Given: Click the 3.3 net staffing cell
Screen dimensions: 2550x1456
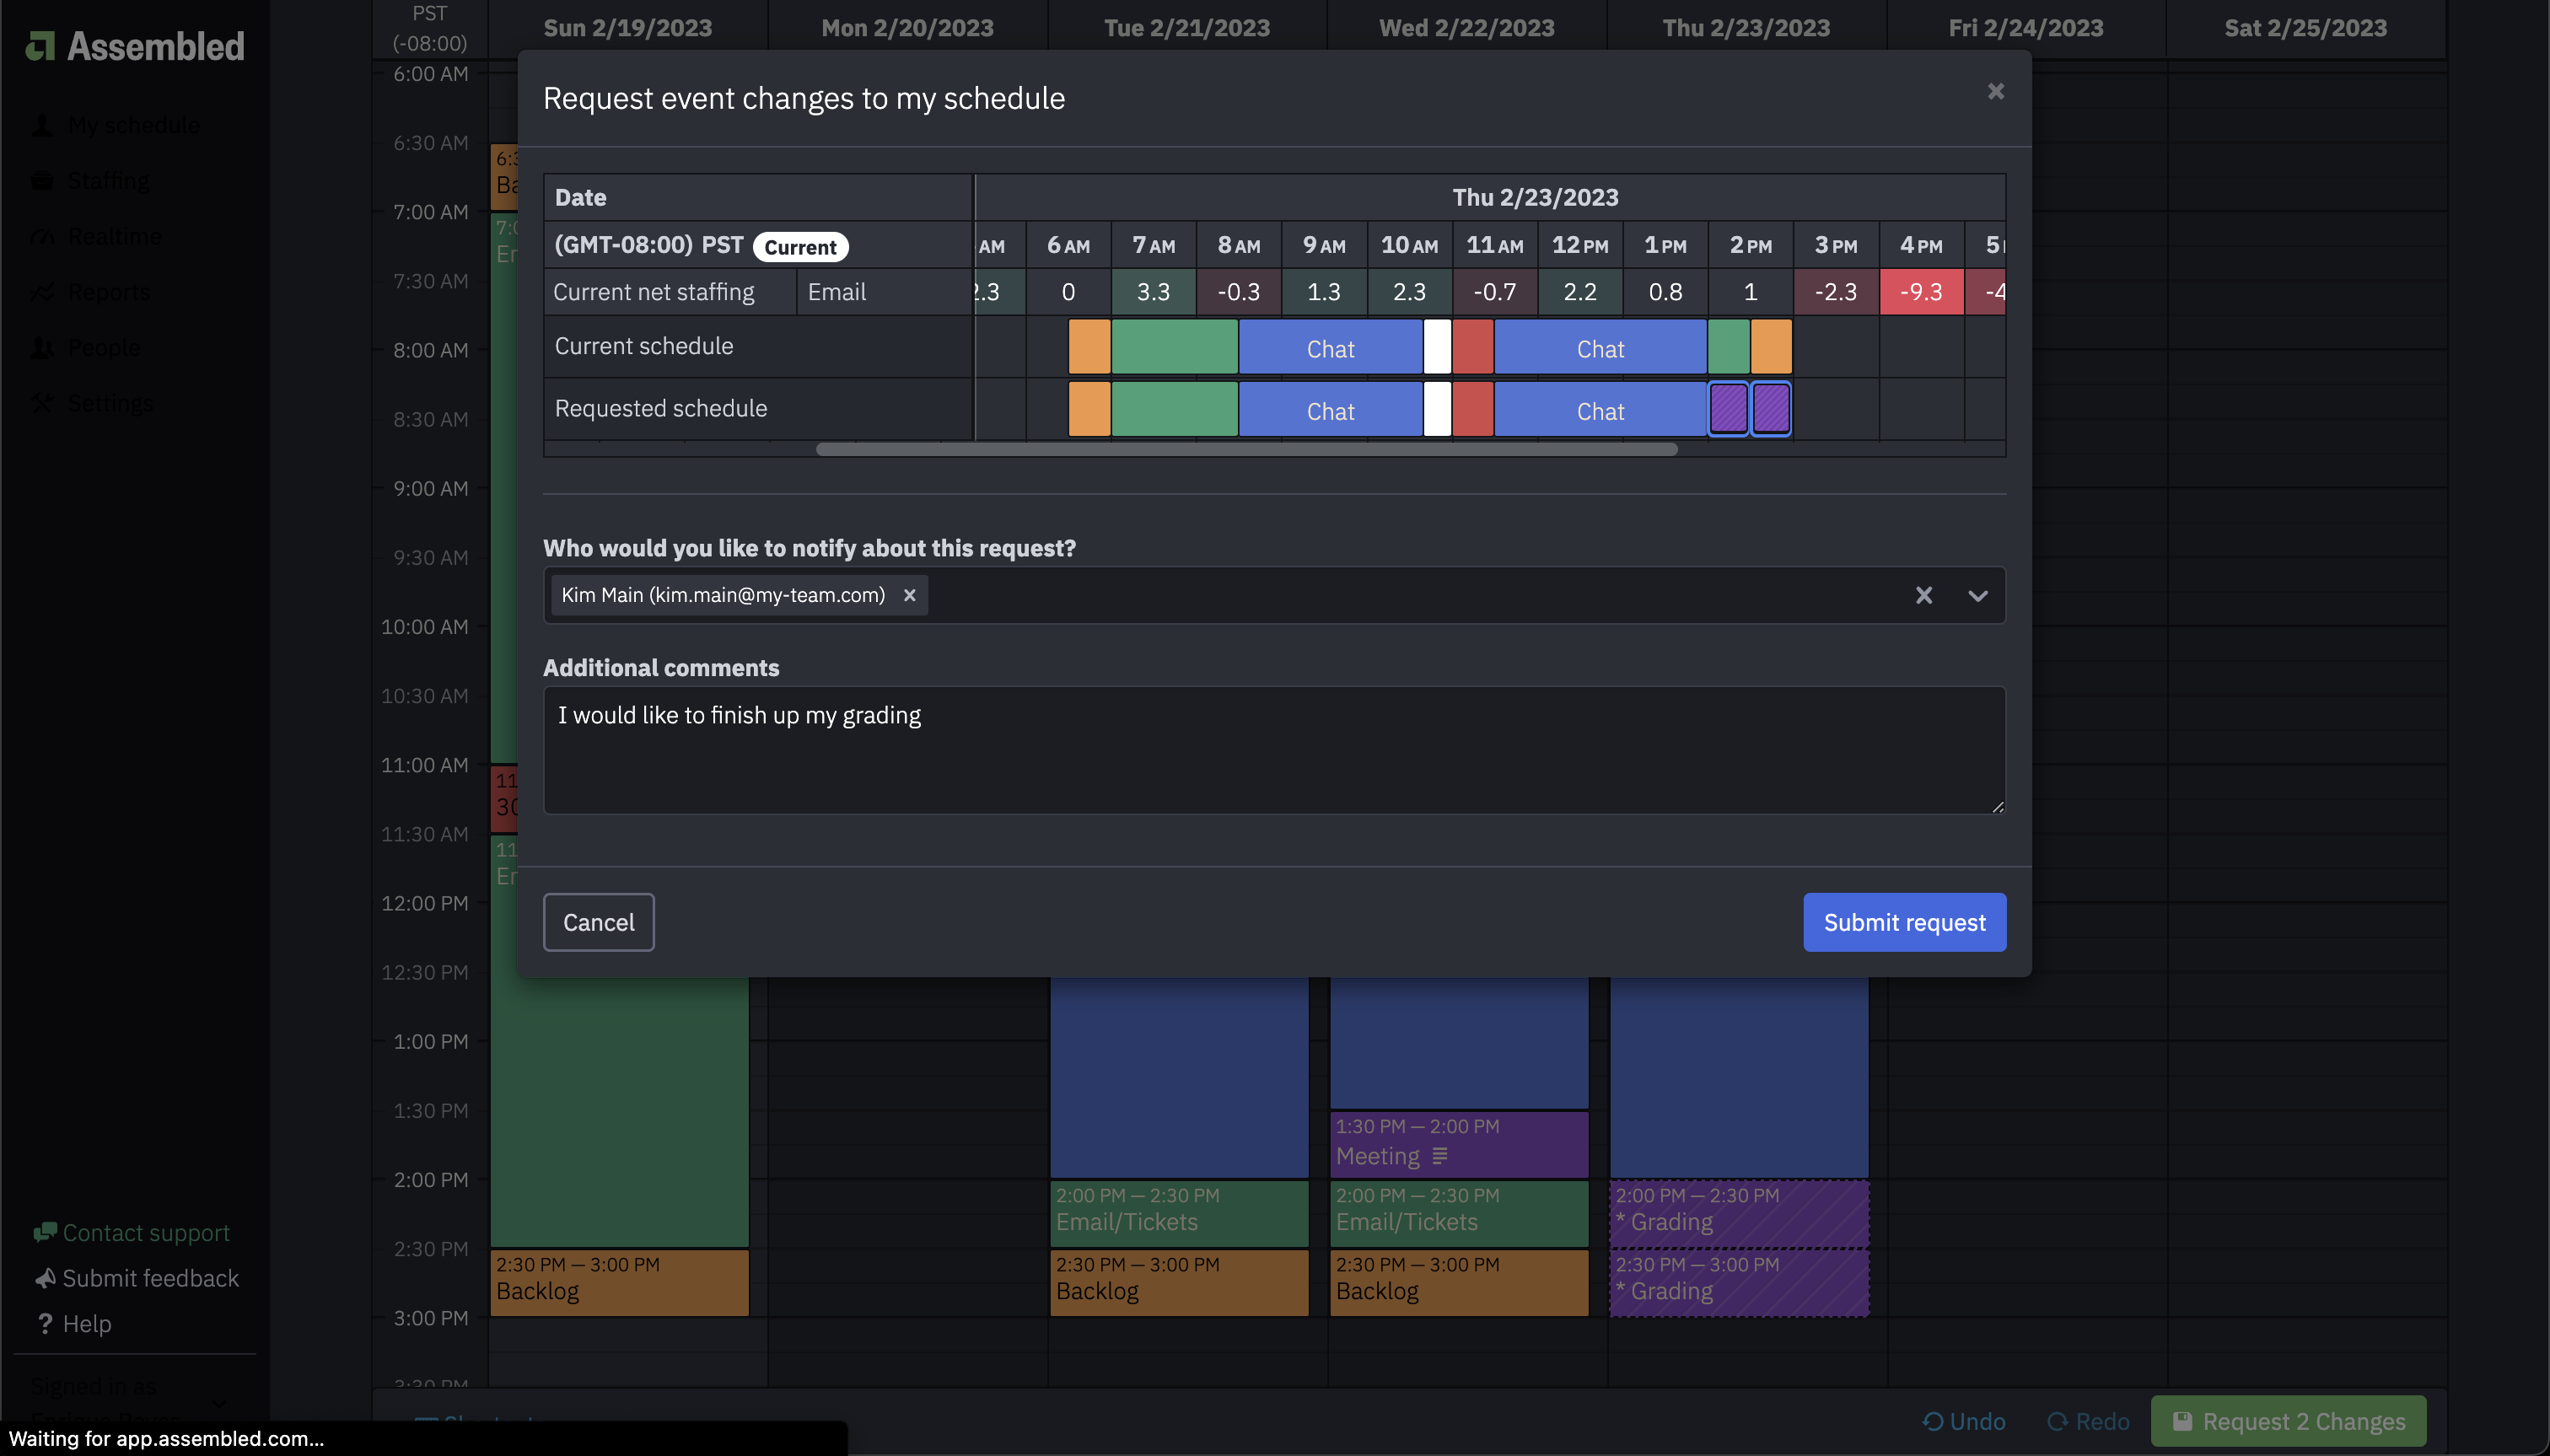Looking at the screenshot, I should click(x=1153, y=292).
